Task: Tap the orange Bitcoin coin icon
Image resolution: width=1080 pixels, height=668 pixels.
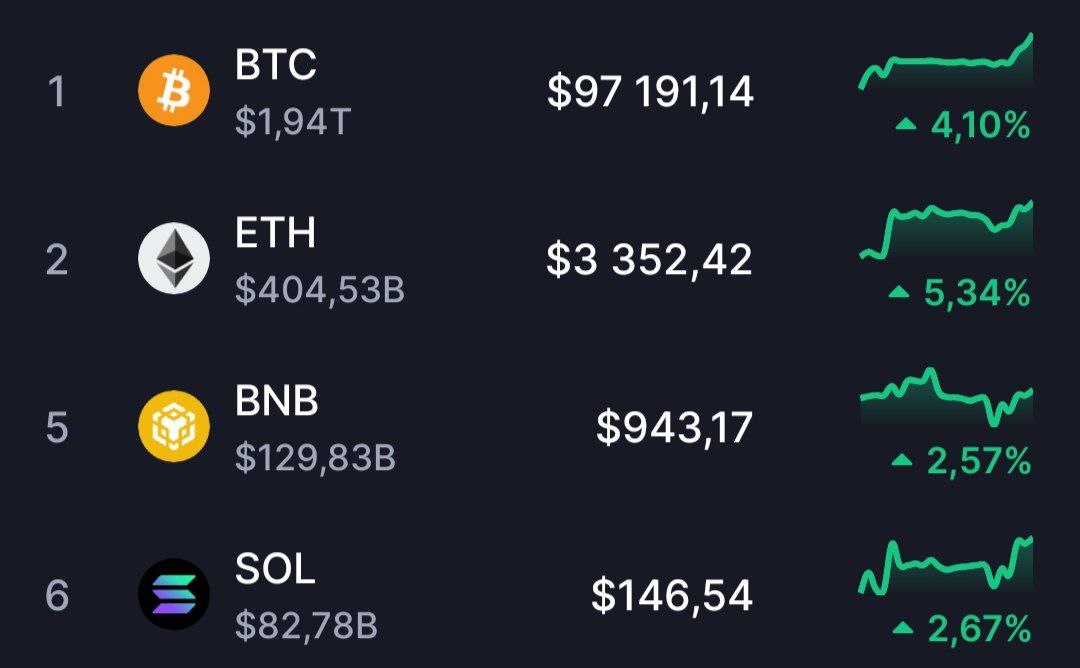Action: click(x=174, y=91)
